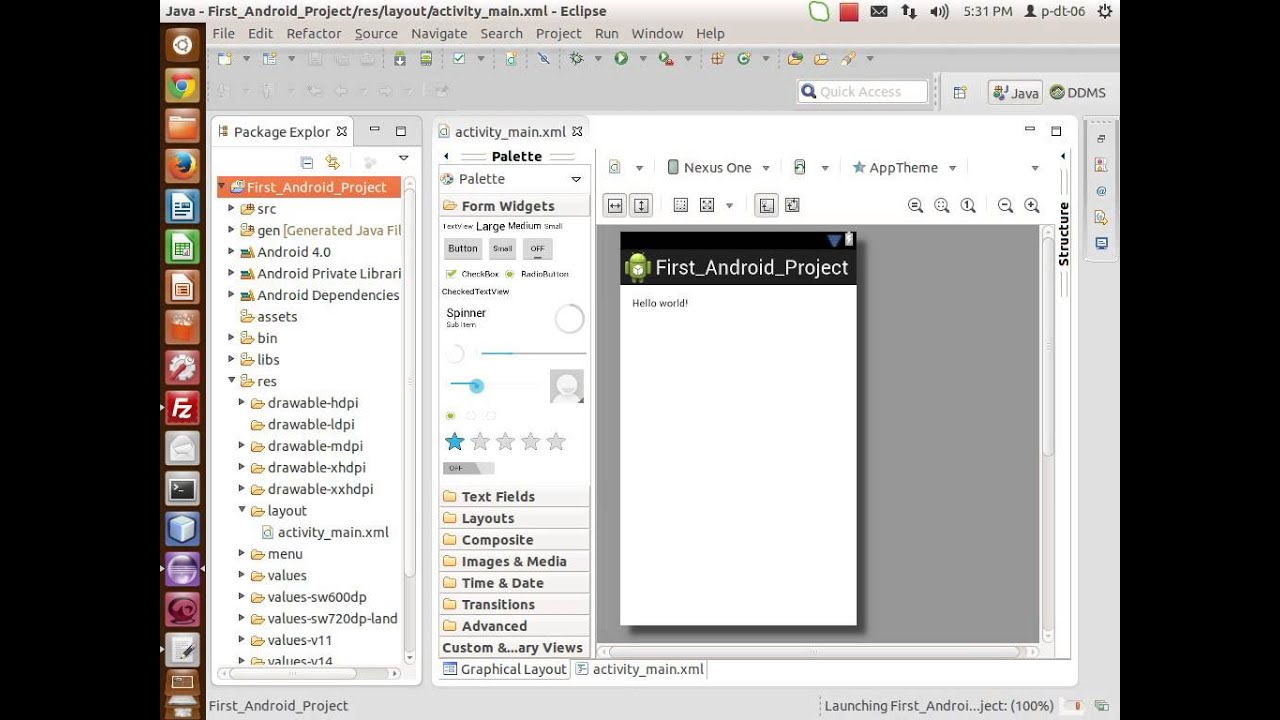The width and height of the screenshot is (1280, 720).
Task: Click the second baseline alignment button
Action: (x=792, y=205)
